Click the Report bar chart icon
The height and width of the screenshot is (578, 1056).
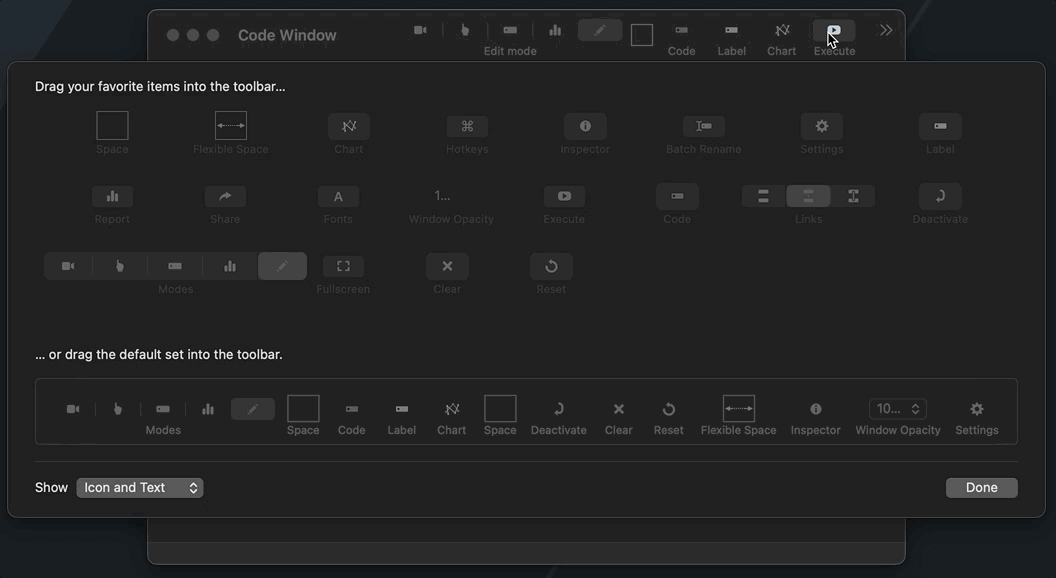click(x=112, y=197)
